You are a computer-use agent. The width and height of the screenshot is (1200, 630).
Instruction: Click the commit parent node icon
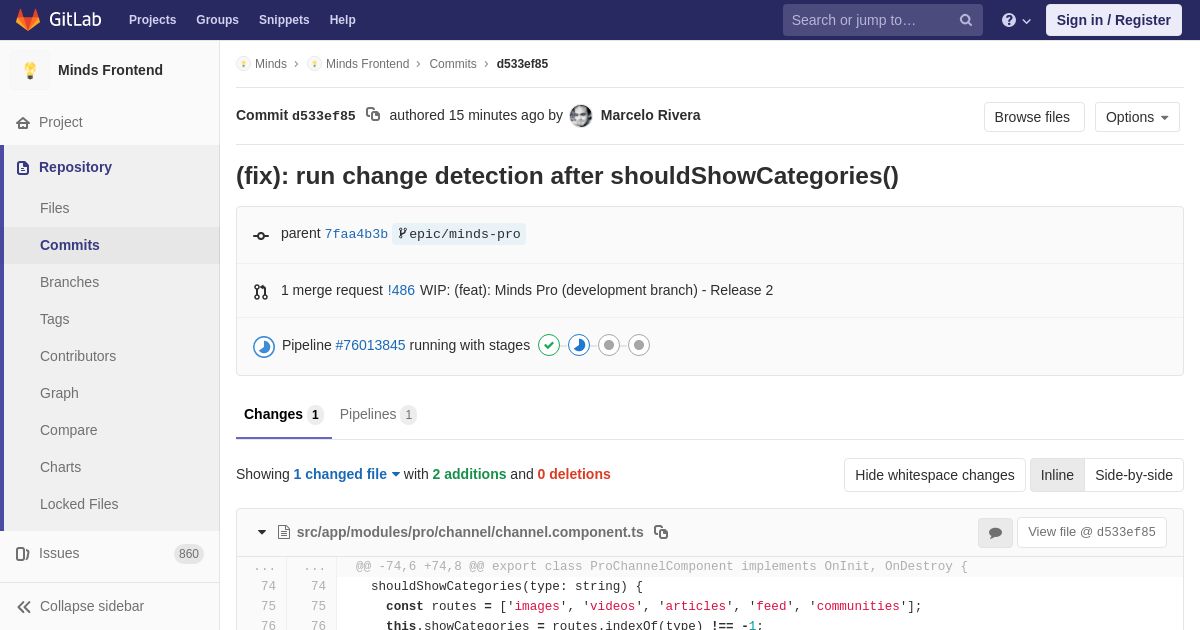pyautogui.click(x=261, y=235)
